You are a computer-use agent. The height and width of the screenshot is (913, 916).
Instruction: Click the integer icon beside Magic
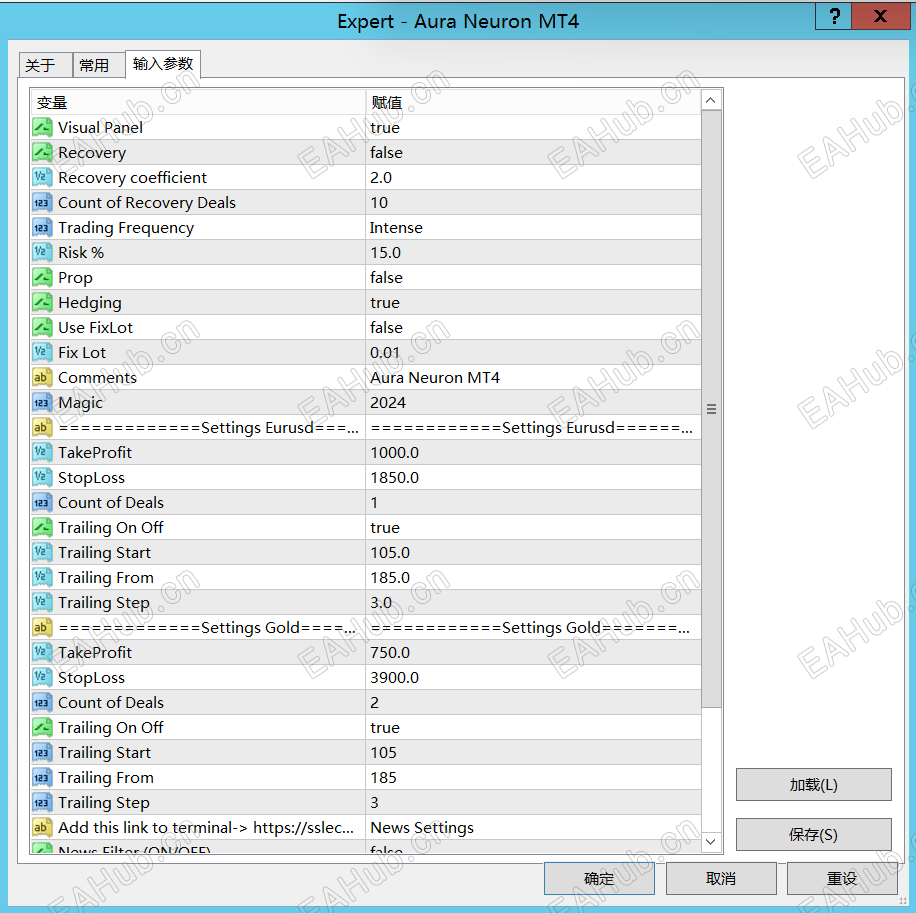[x=42, y=402]
